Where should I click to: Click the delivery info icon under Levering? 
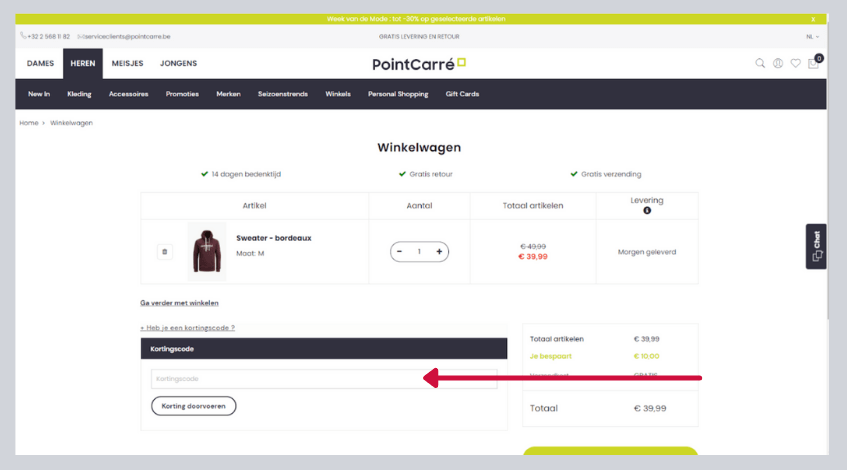pos(647,210)
